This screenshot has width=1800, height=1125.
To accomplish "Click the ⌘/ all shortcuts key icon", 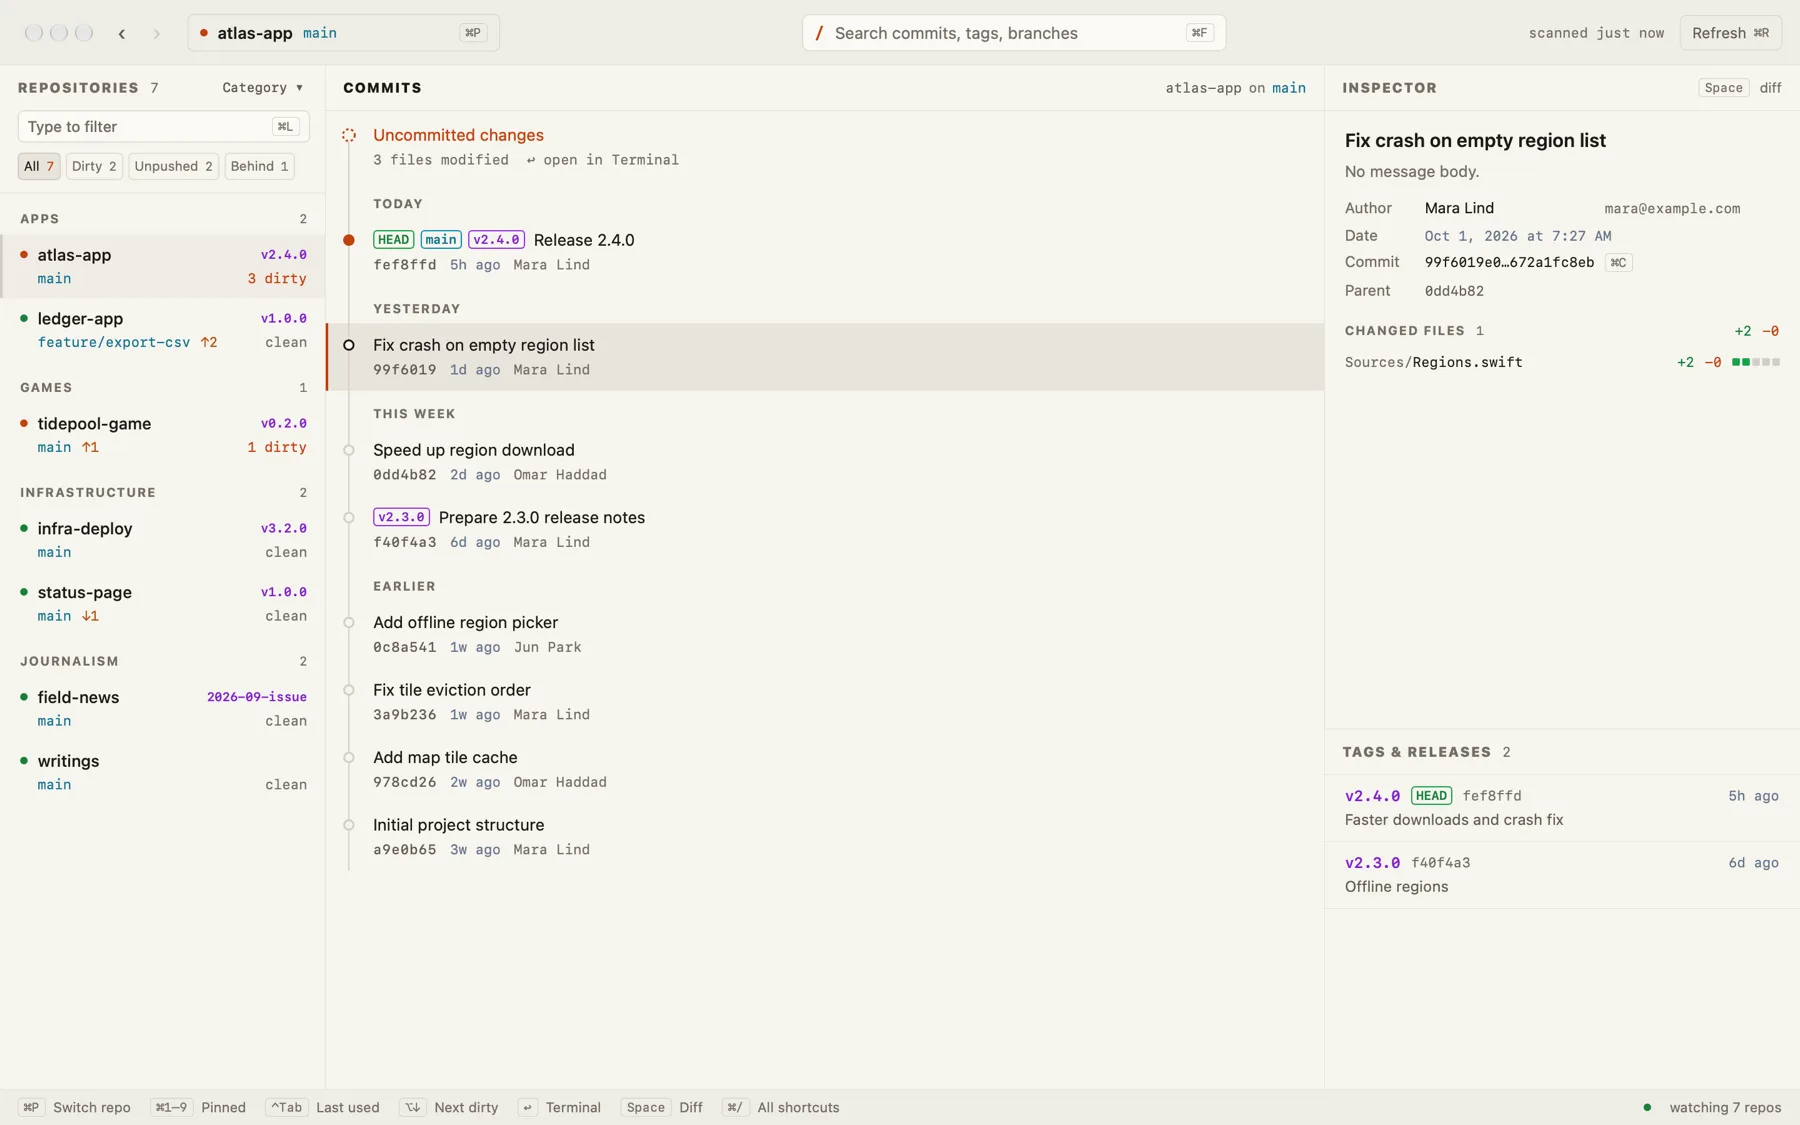I will pyautogui.click(x=735, y=1107).
